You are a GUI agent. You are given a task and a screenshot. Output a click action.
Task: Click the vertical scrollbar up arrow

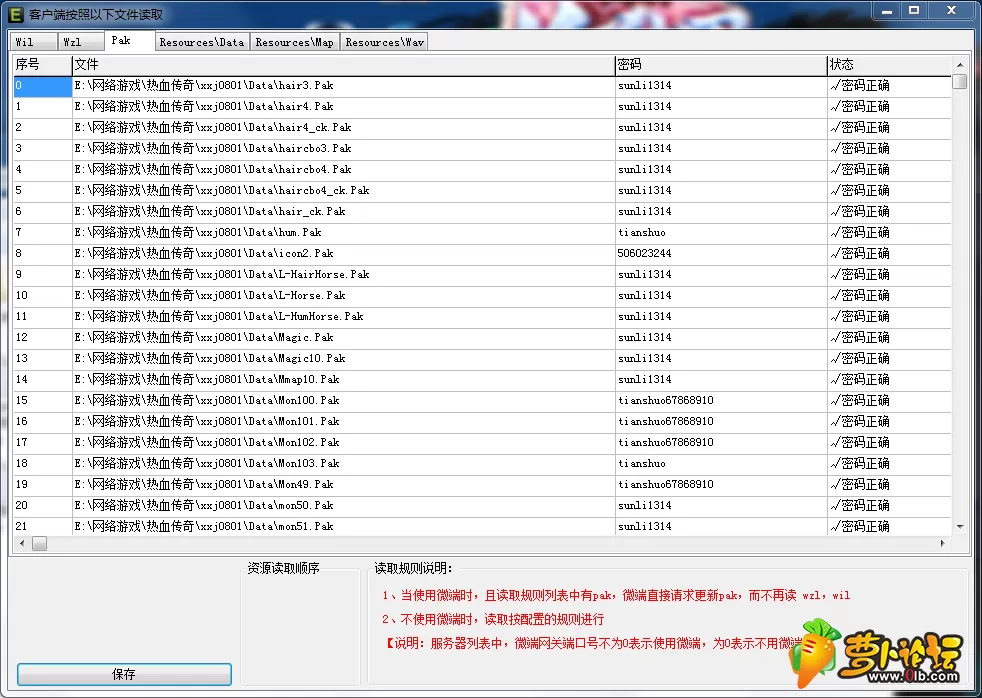point(959,64)
